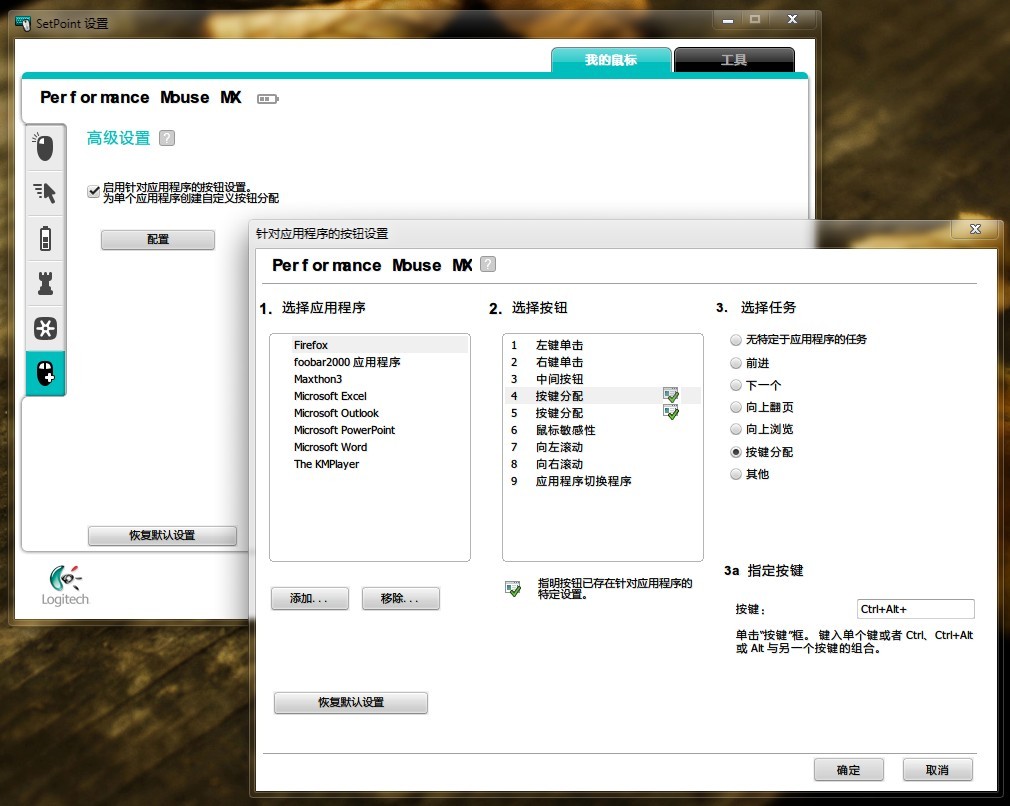1010x806 pixels.
Task: Select Microsoft Outlook in the application list
Action: [370, 413]
